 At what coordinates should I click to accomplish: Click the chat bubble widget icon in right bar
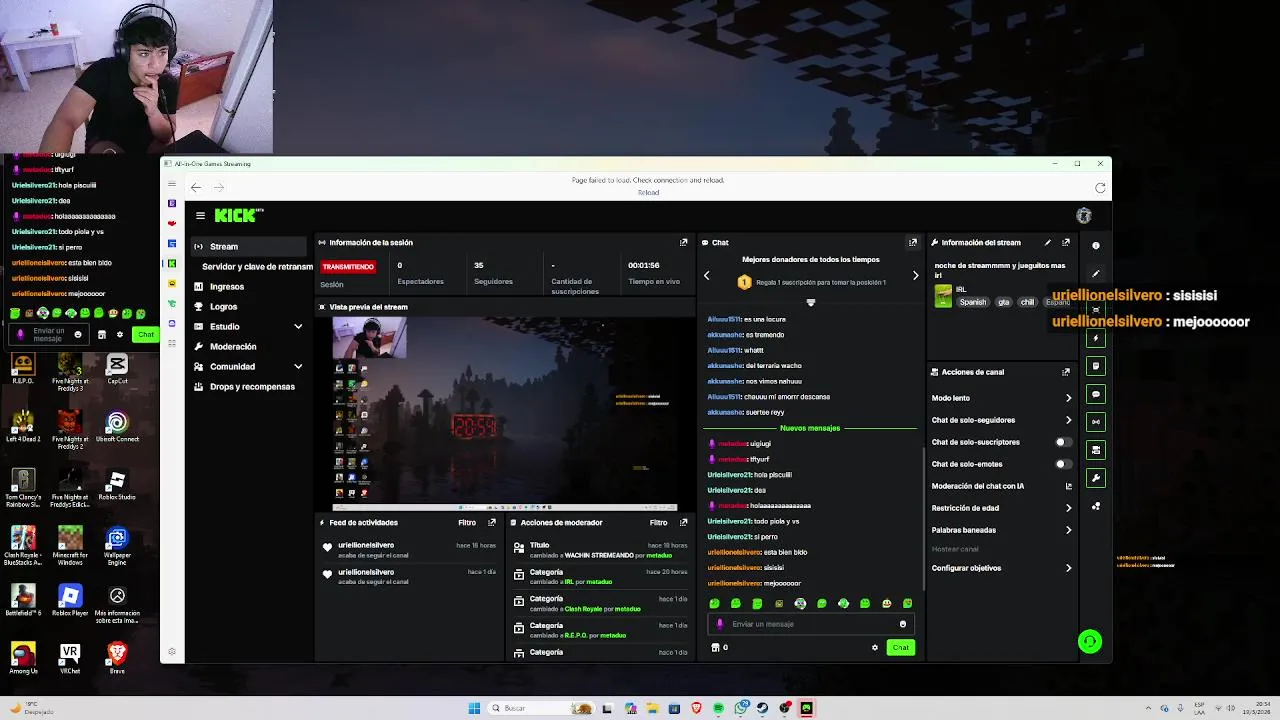pos(1096,394)
